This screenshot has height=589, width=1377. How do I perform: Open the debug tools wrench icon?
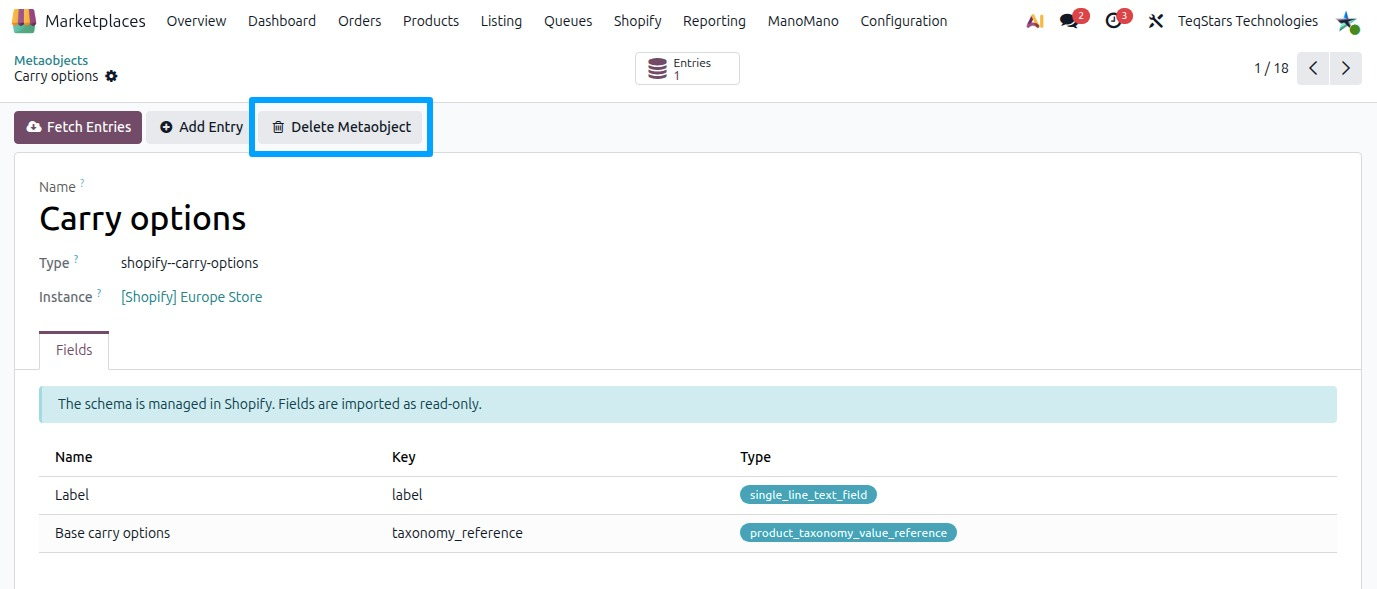[x=1156, y=21]
